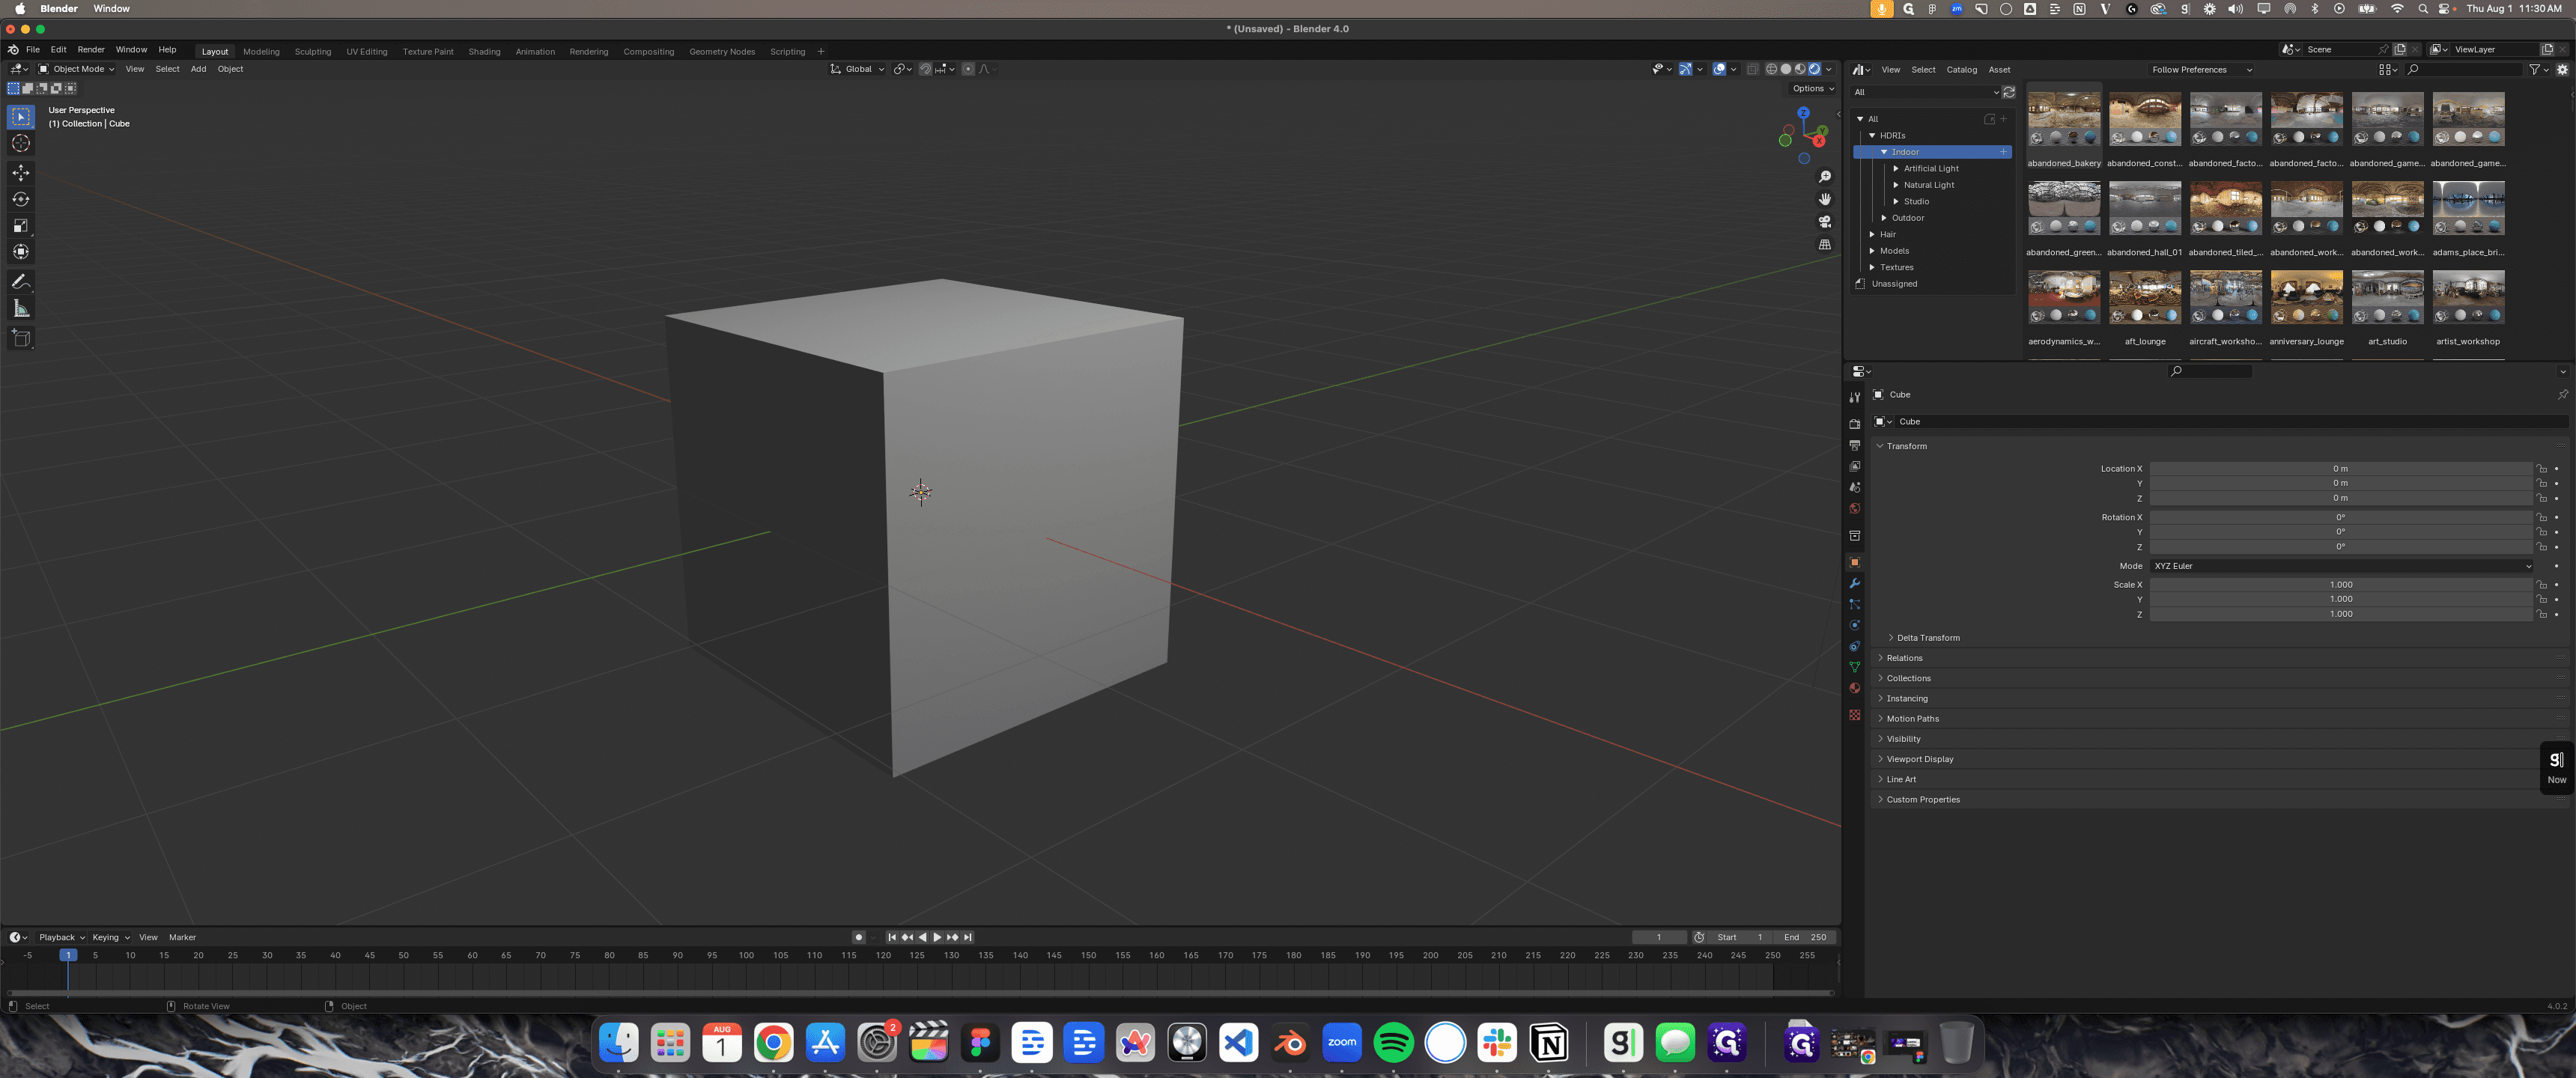
Task: Open viewport Options button
Action: coord(1813,88)
